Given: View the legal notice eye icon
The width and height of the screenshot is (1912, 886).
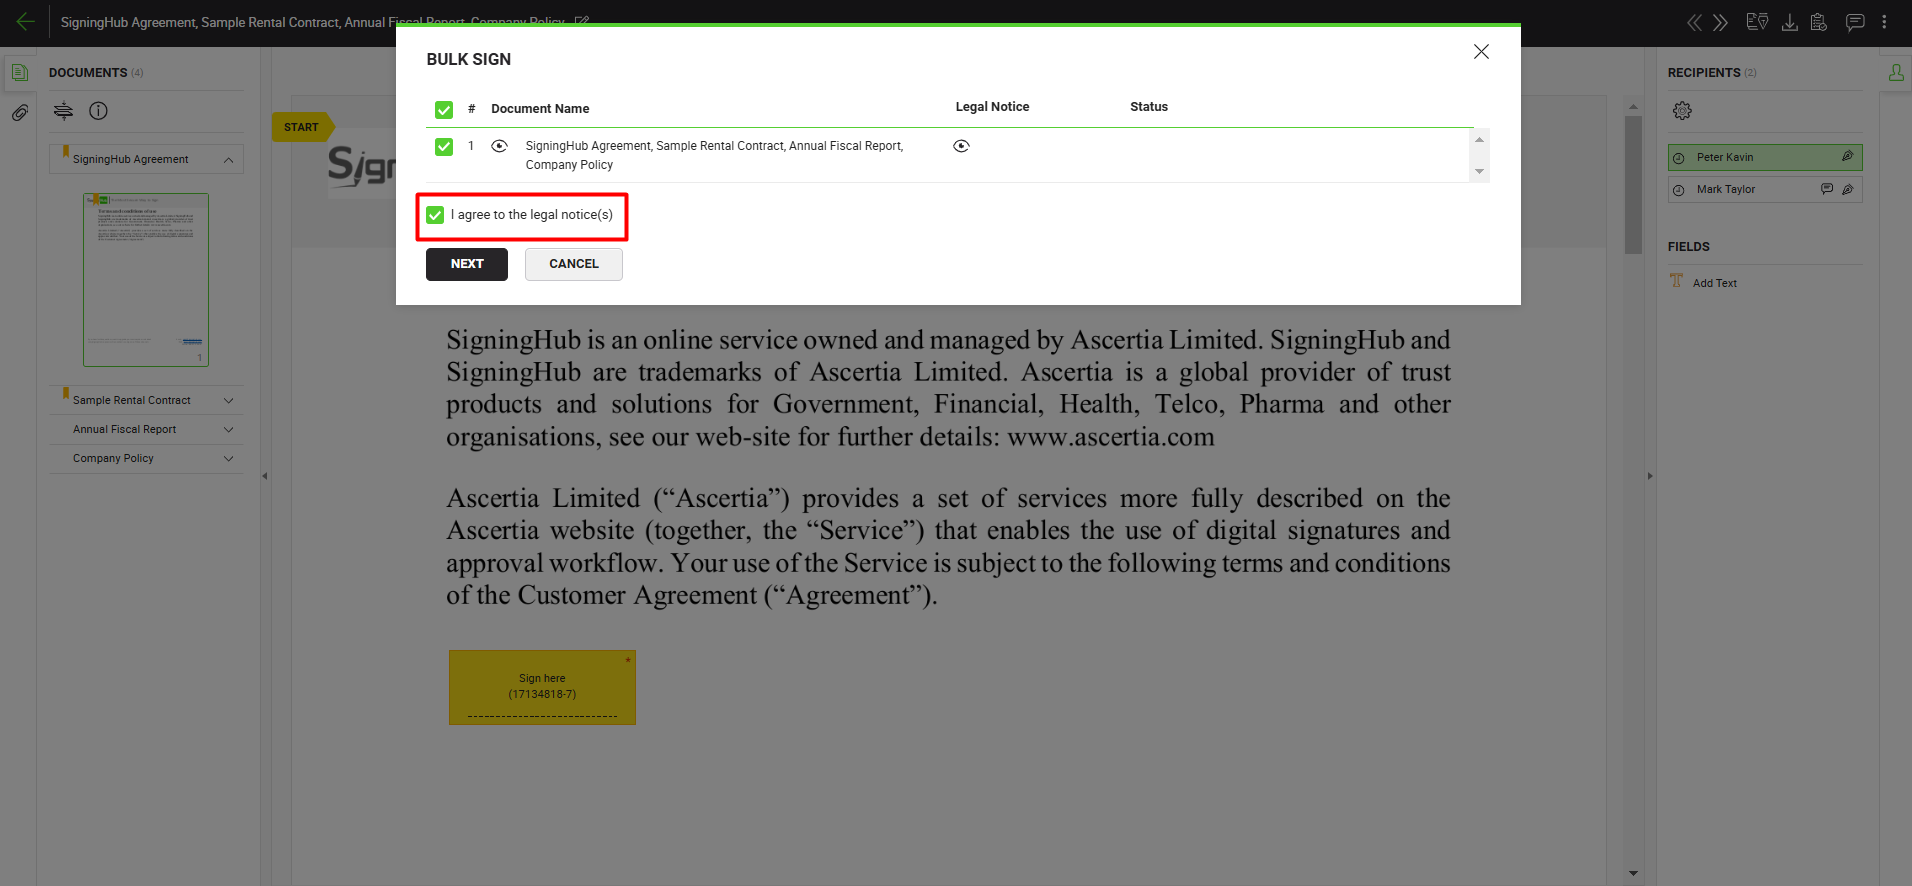Looking at the screenshot, I should pos(961,146).
